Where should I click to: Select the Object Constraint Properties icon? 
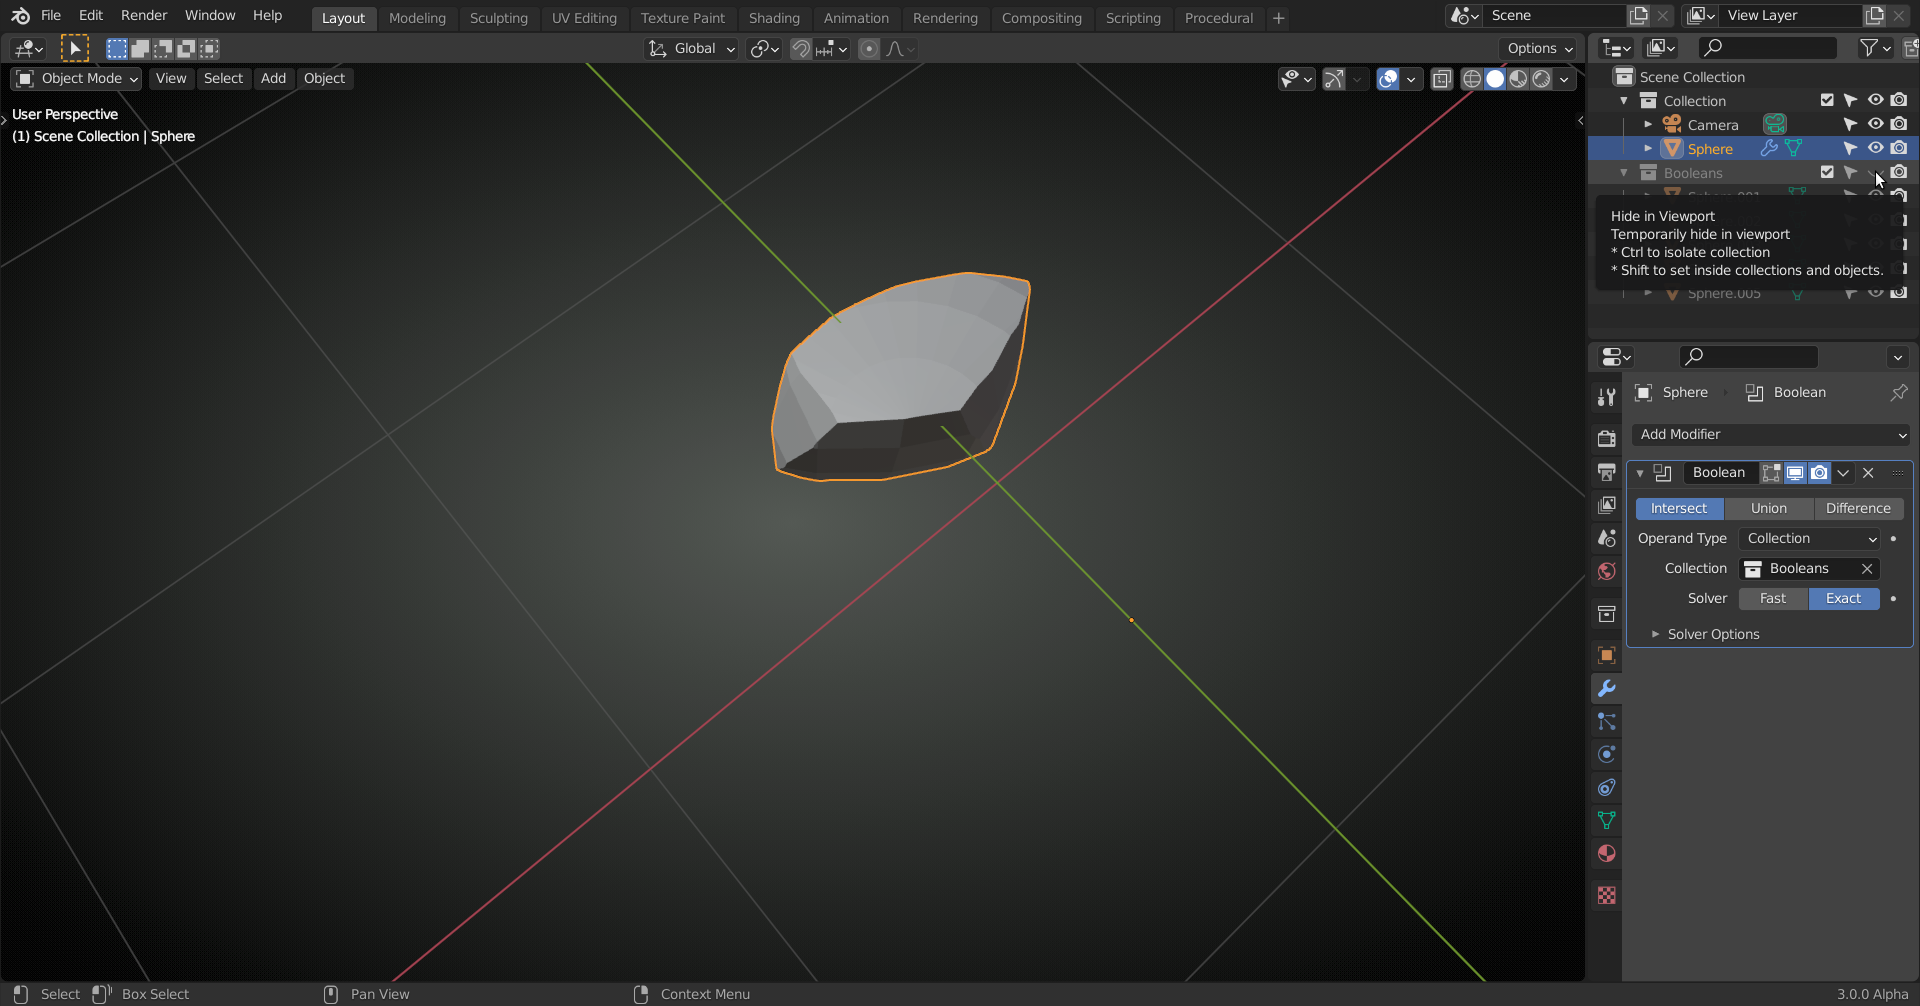[1607, 788]
